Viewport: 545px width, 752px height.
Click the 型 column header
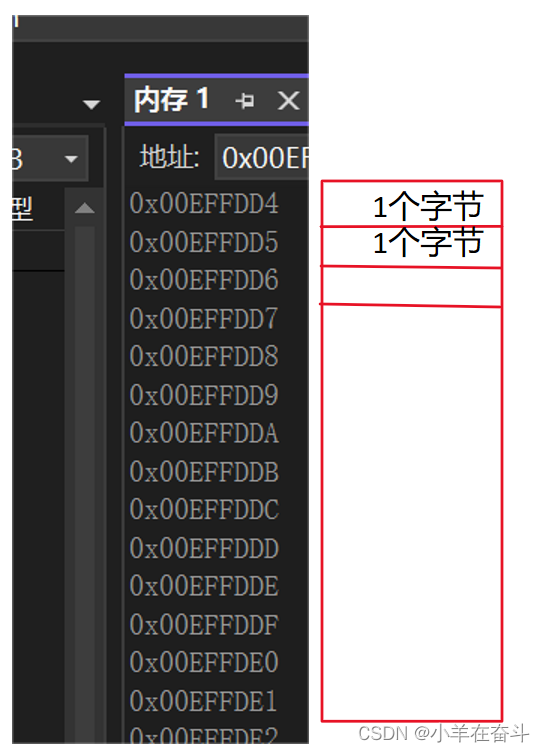(x=22, y=209)
